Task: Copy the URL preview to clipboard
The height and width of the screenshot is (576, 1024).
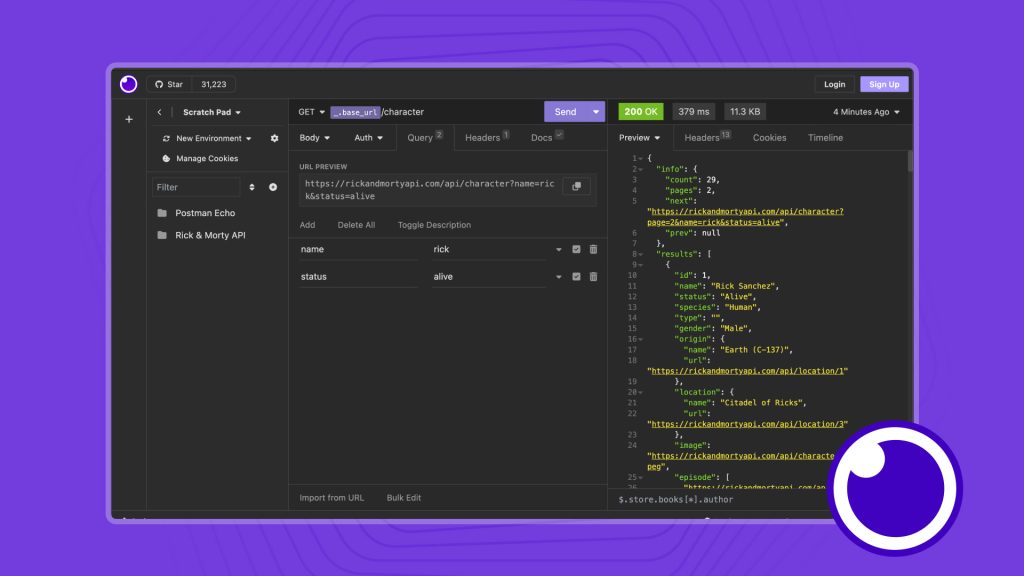Action: point(576,186)
